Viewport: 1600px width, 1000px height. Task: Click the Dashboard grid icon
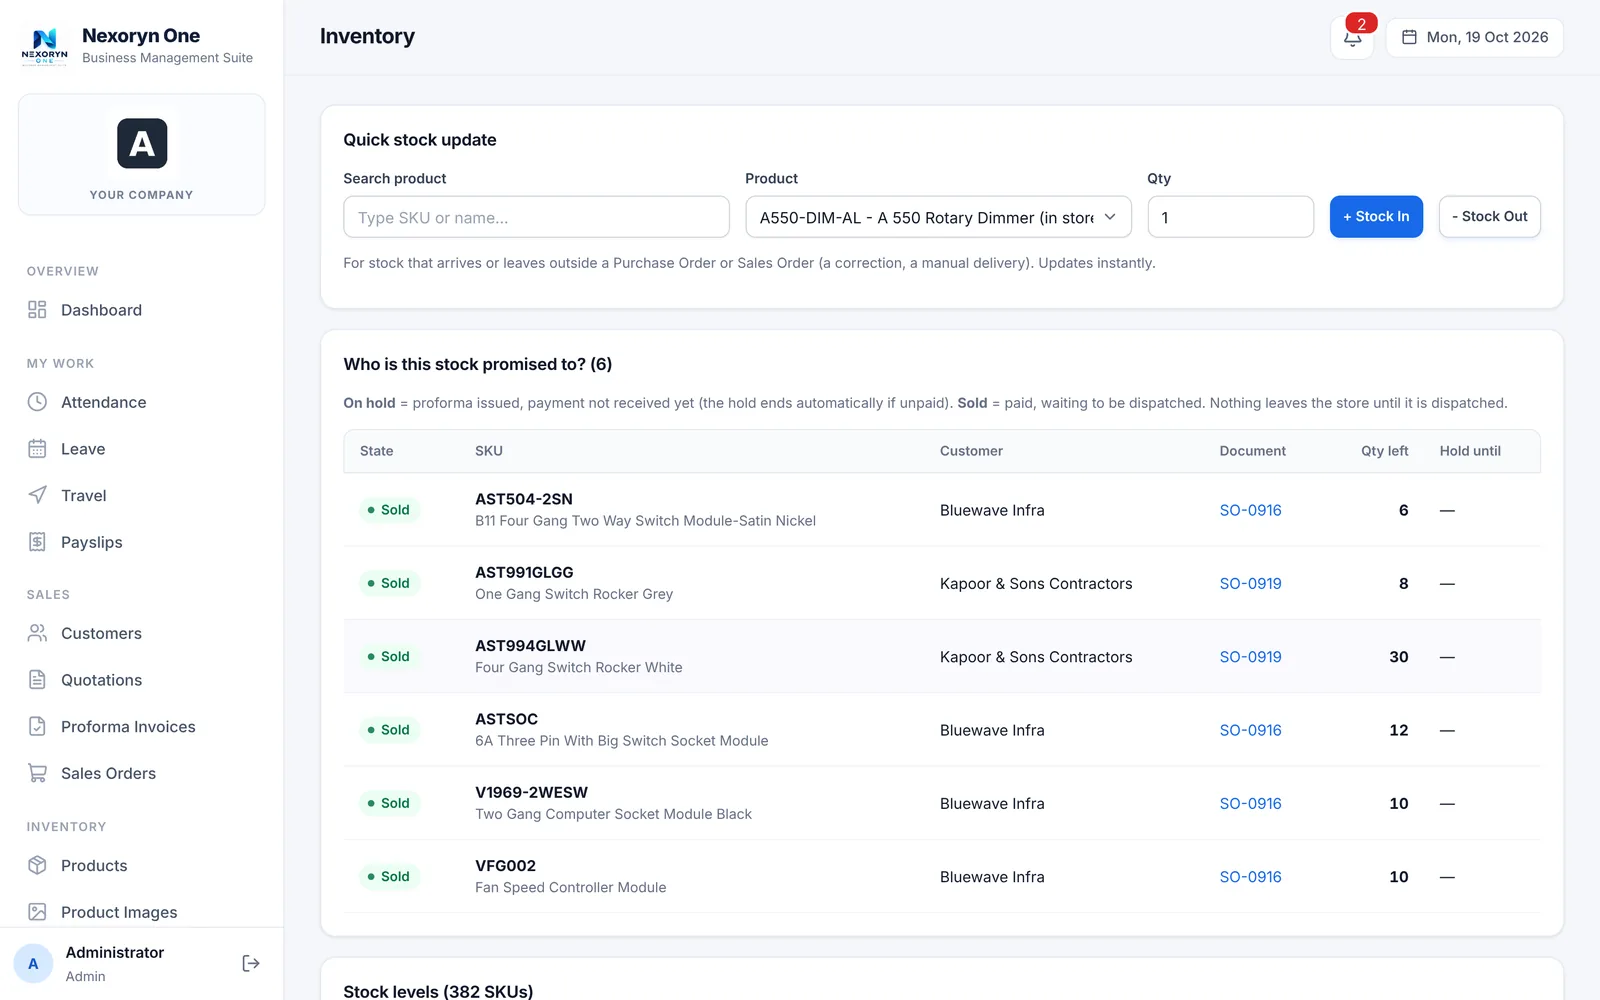37,310
